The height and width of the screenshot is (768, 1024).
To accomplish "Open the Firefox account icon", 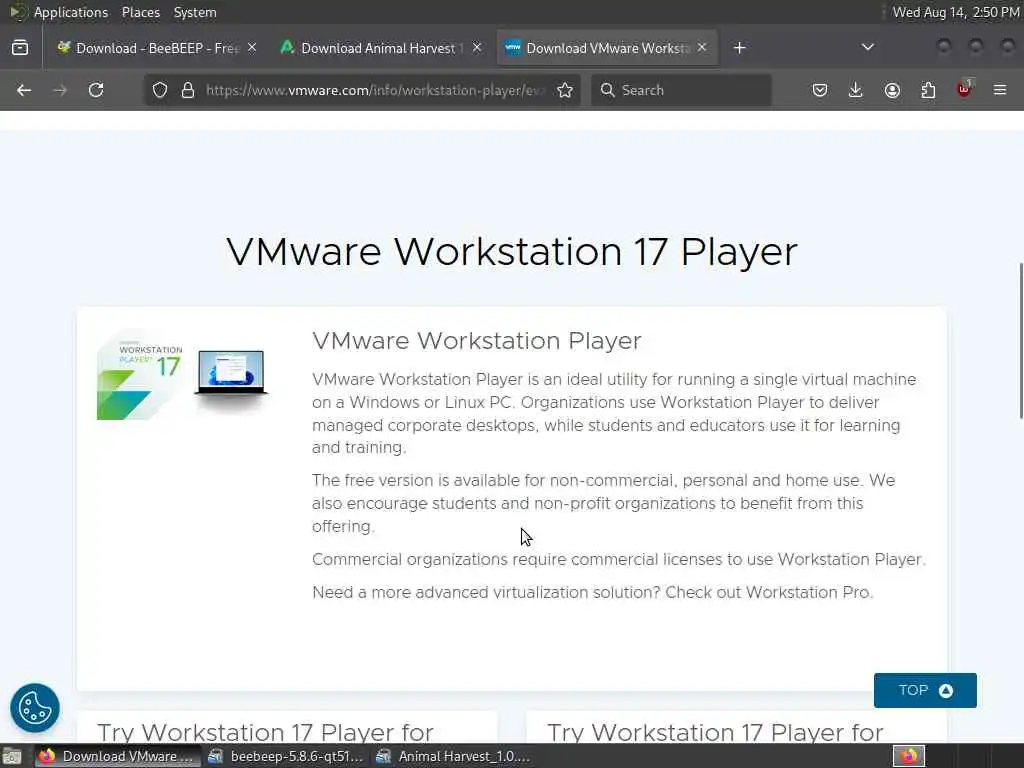I will tap(892, 90).
